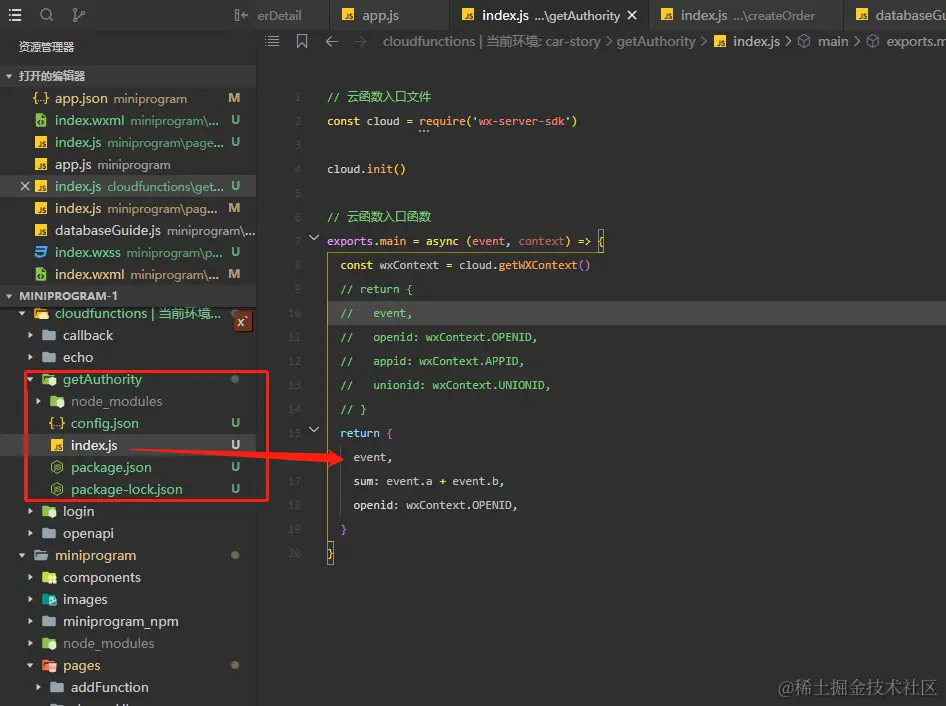Click getAuthority in the breadcrumb path

tap(655, 41)
